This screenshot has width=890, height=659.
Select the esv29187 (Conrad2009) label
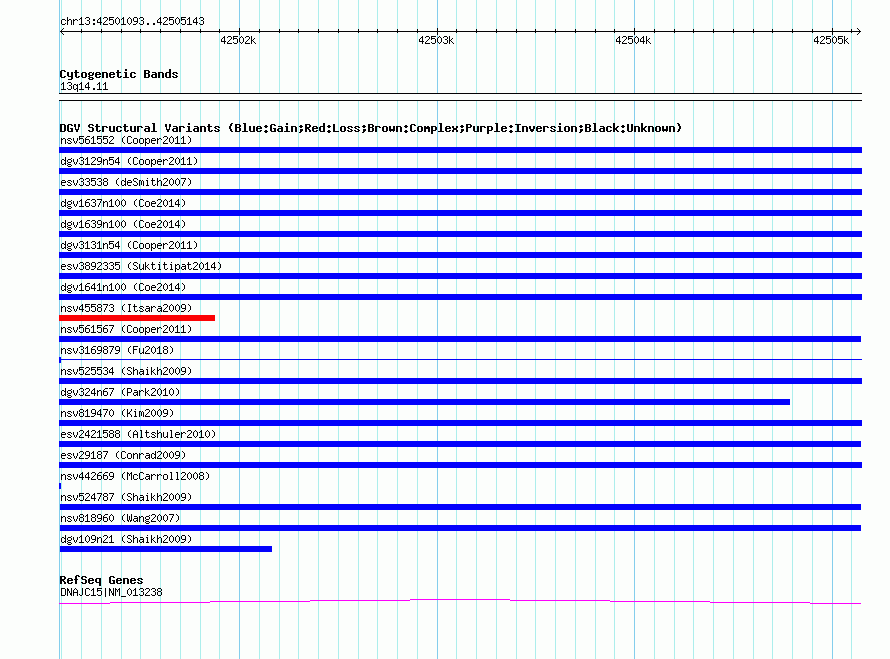click(123, 455)
